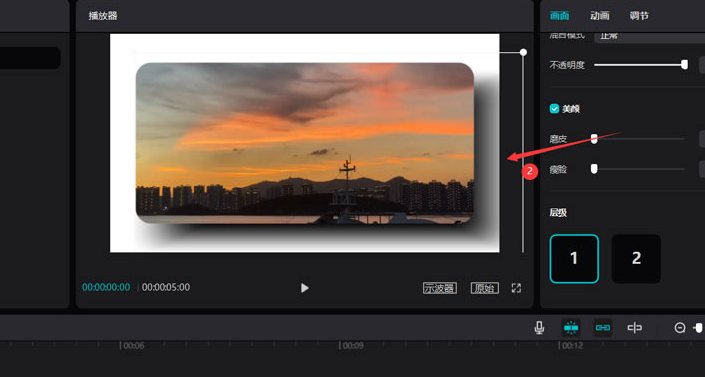Play the video in the player

(x=304, y=288)
